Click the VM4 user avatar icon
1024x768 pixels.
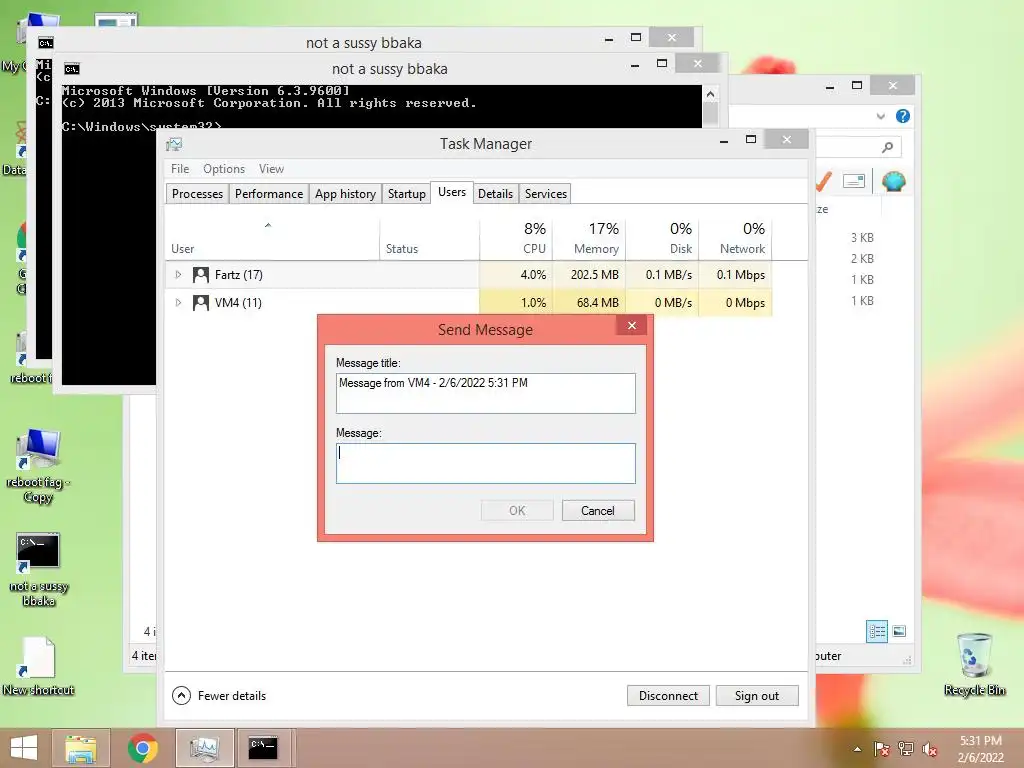[200, 303]
